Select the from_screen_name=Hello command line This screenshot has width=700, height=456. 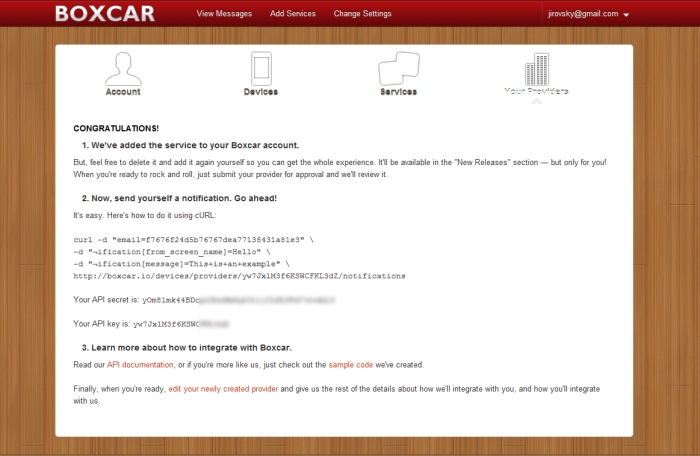pos(172,252)
